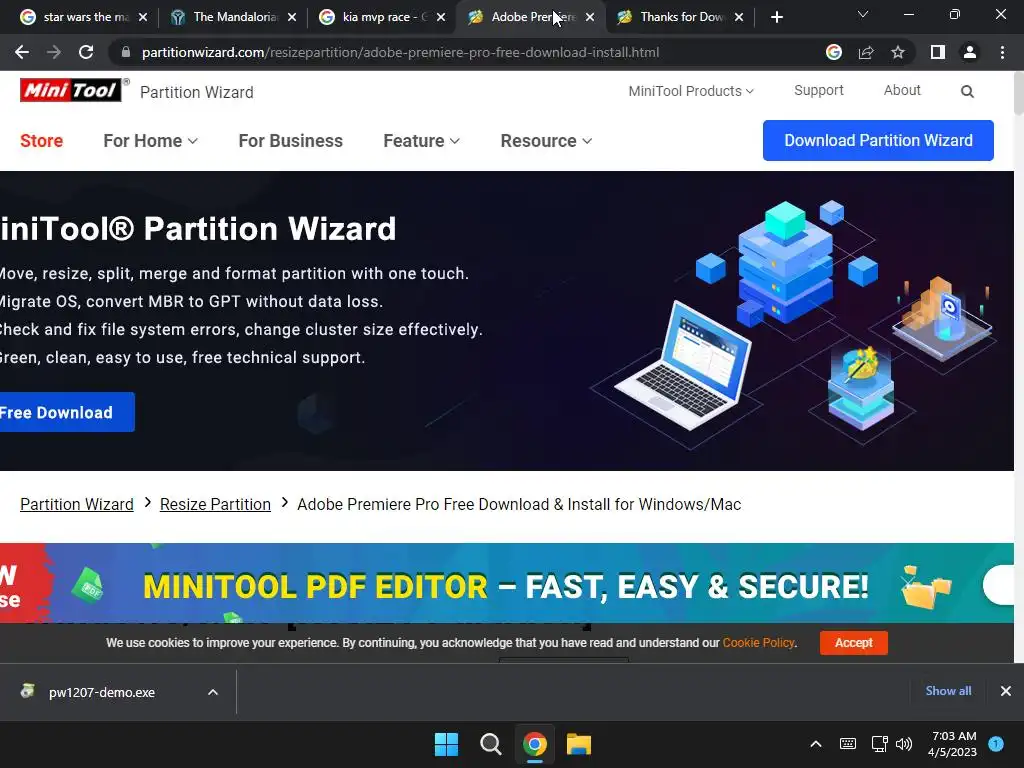Expand MiniTool Products dropdown
1024x768 pixels.
click(691, 91)
